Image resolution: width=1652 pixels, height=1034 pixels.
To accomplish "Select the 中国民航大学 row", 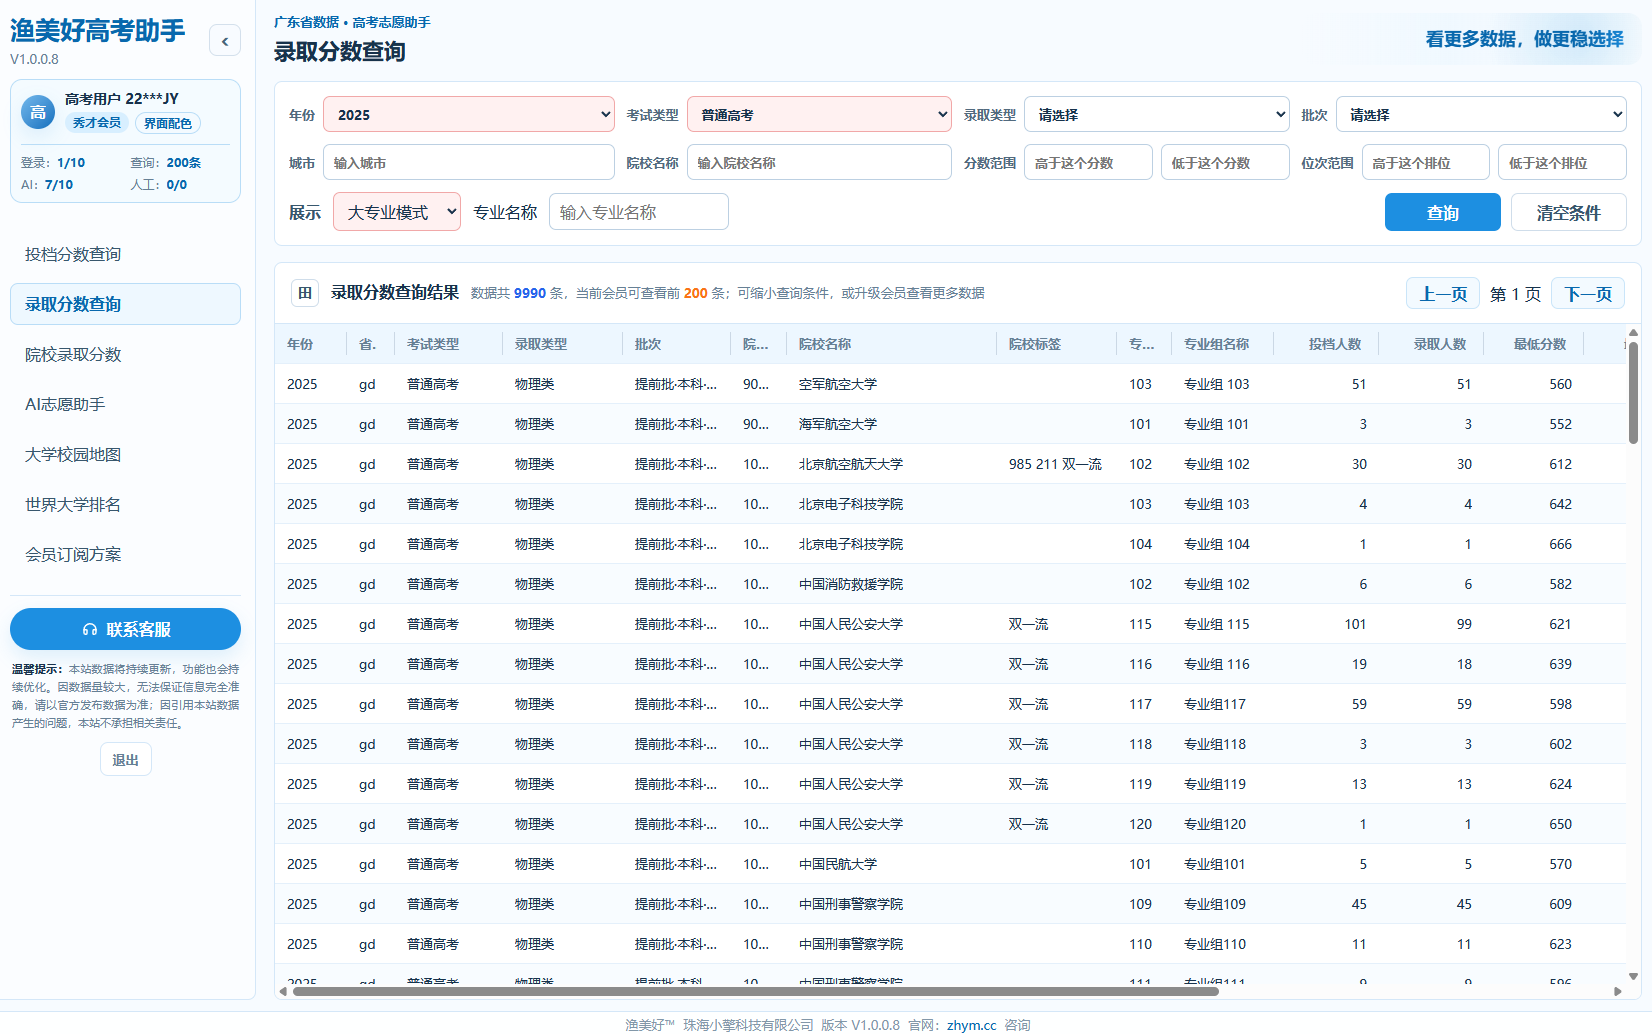I will coord(950,864).
